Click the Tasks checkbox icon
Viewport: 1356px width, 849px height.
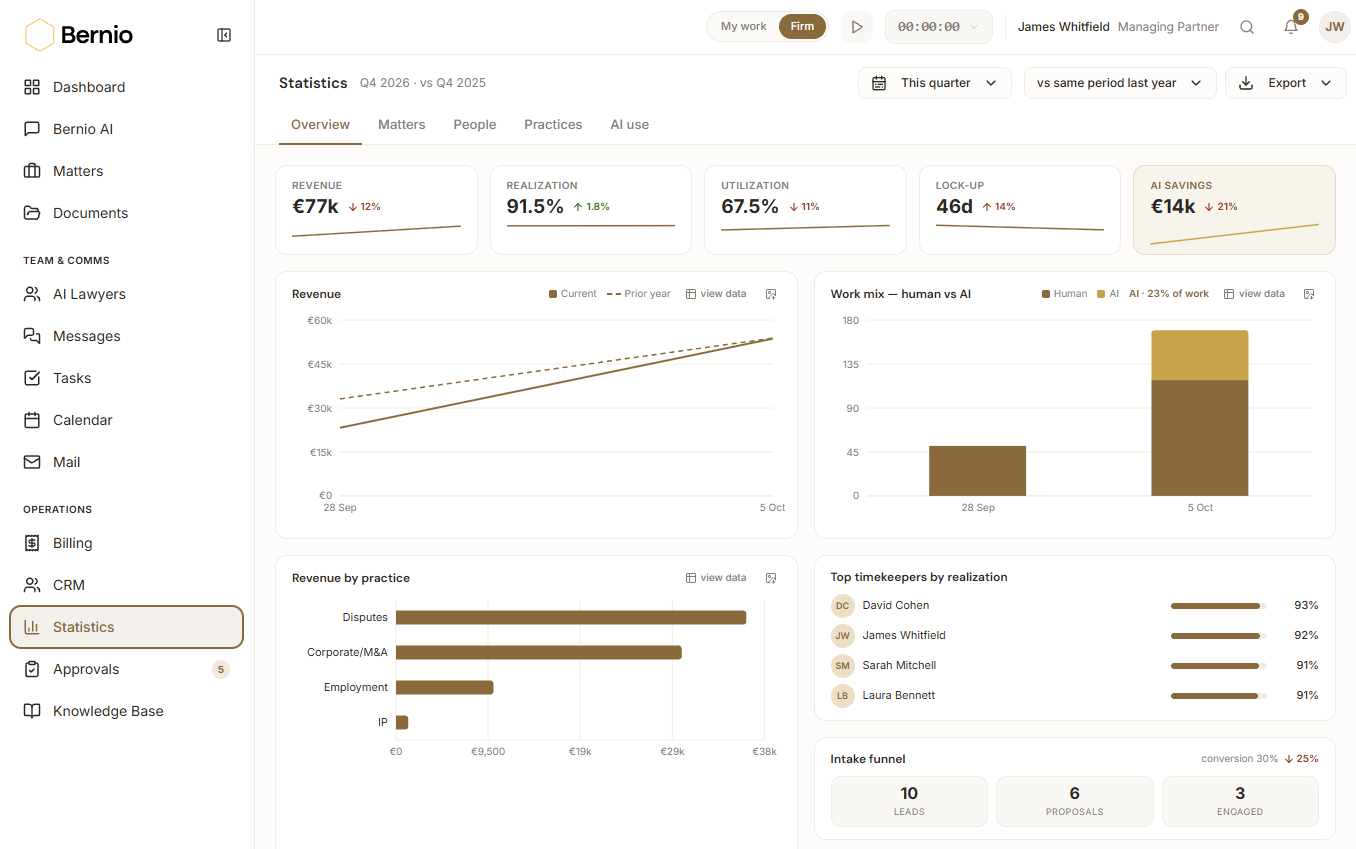coord(32,378)
